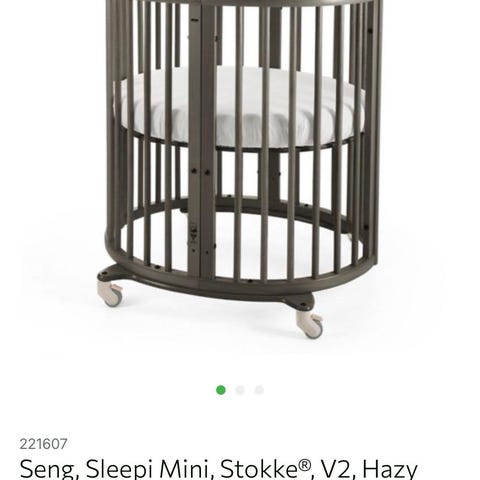Open the Seng, Sleepi Mini product title
480x480 pixels.
click(x=218, y=469)
